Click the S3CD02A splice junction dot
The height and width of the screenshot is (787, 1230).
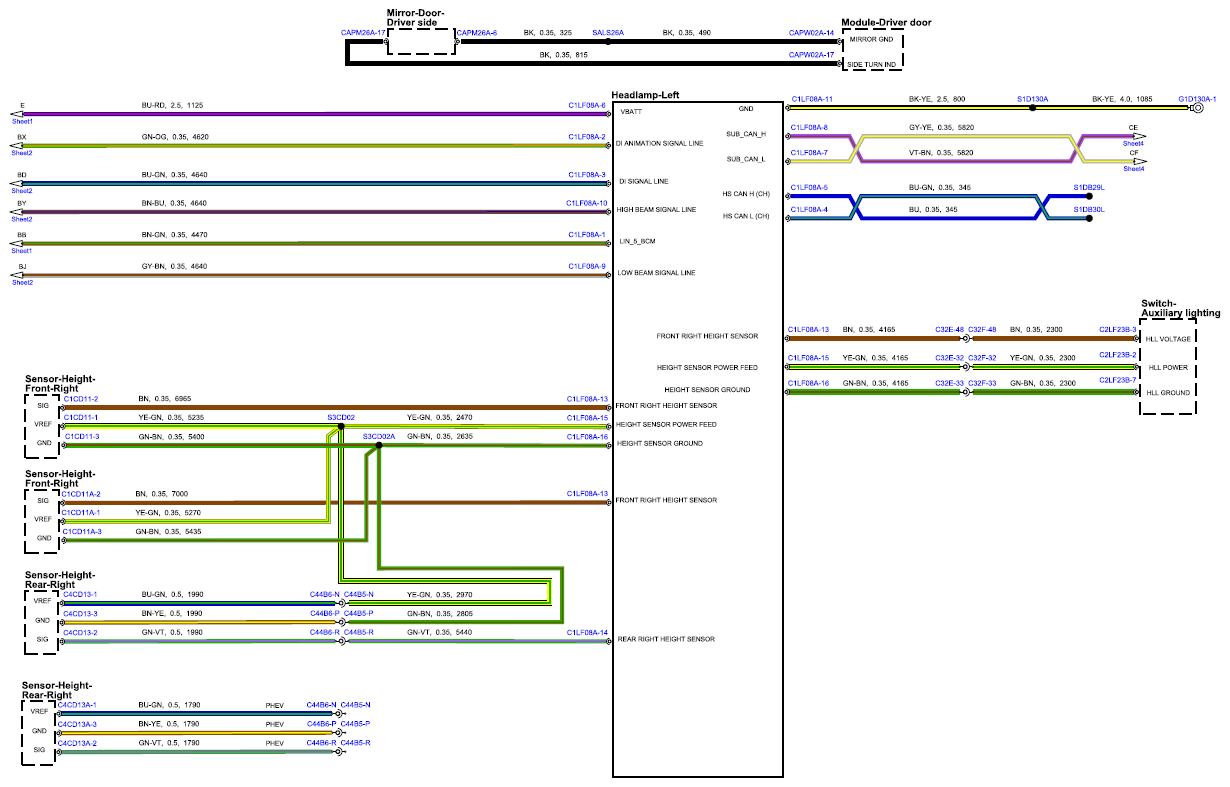(x=378, y=445)
